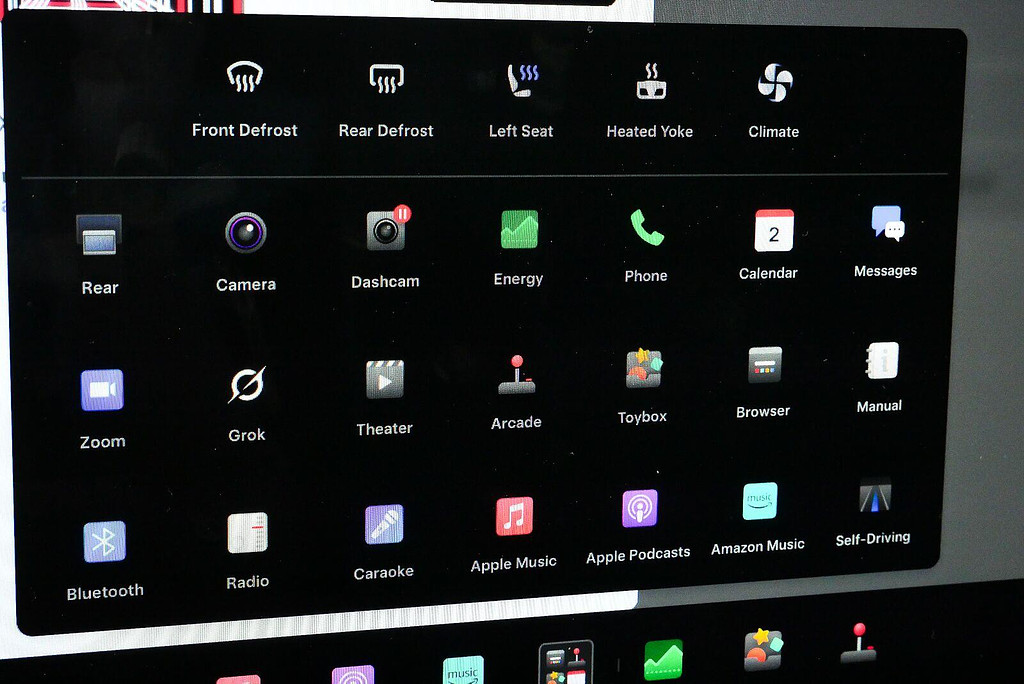The height and width of the screenshot is (684, 1024).
Task: Launch the Radio app
Action: tap(248, 551)
